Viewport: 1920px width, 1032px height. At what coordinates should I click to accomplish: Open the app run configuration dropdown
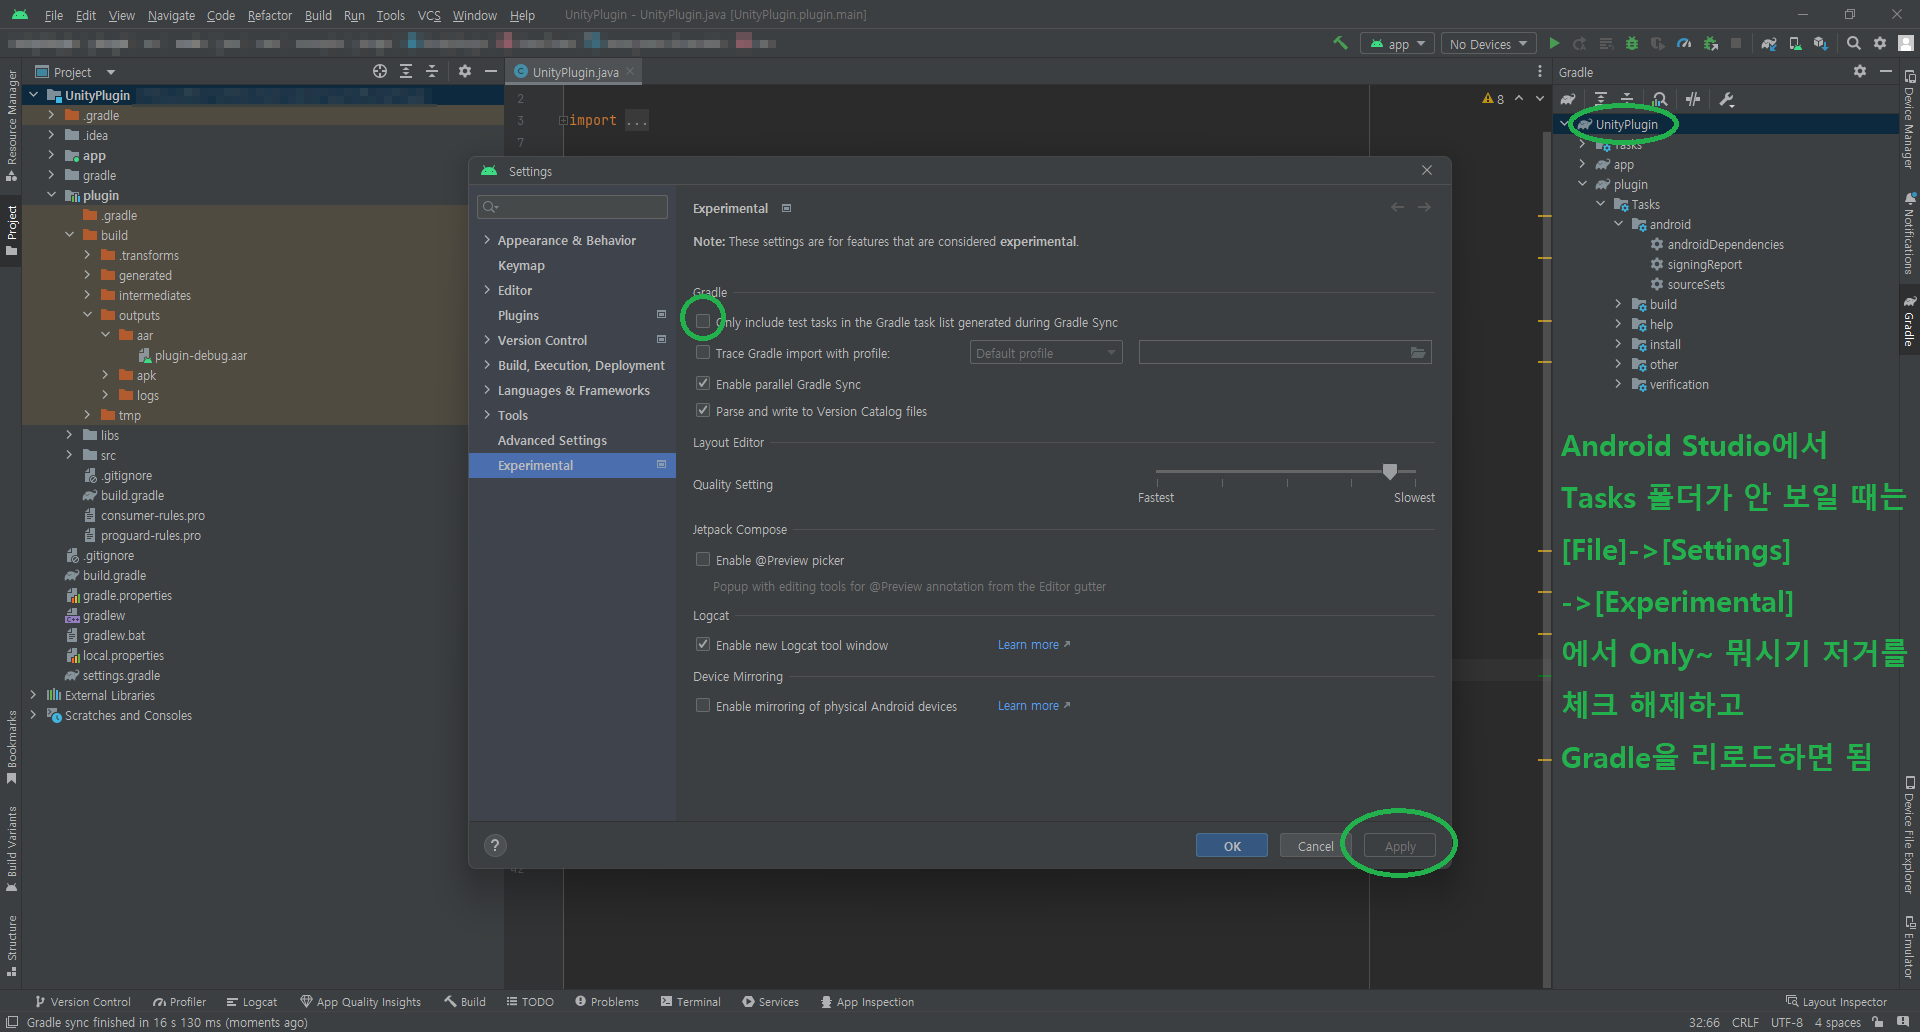pos(1397,44)
